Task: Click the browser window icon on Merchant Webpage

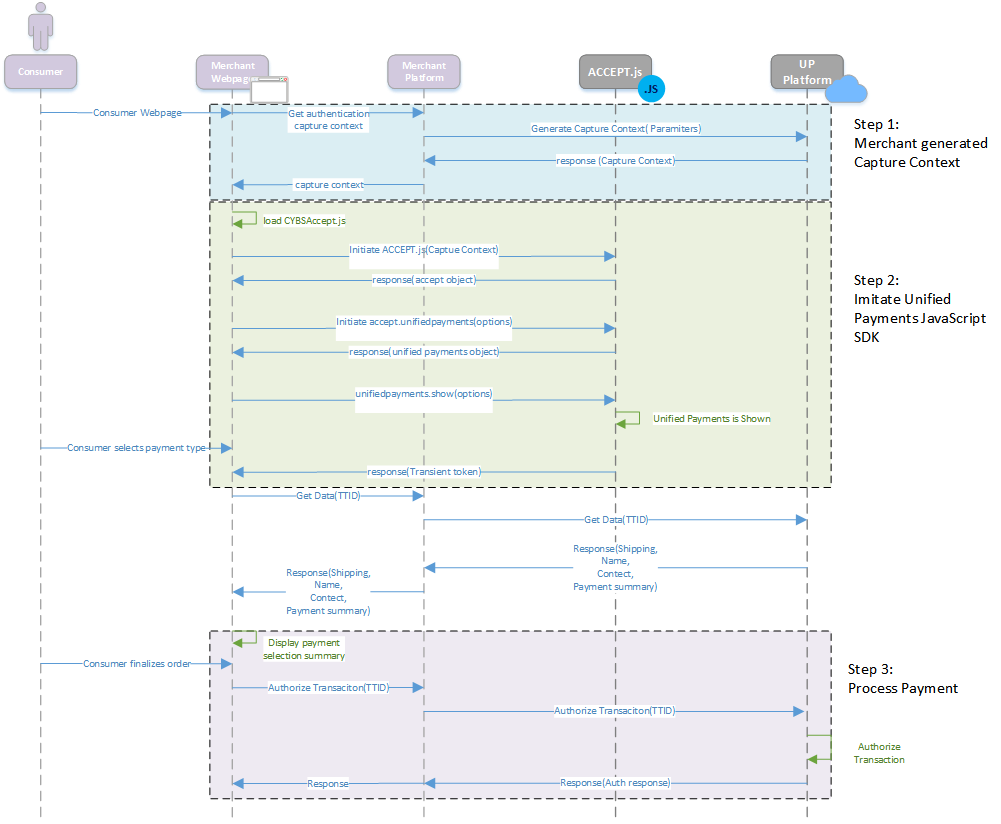Action: tap(269, 90)
